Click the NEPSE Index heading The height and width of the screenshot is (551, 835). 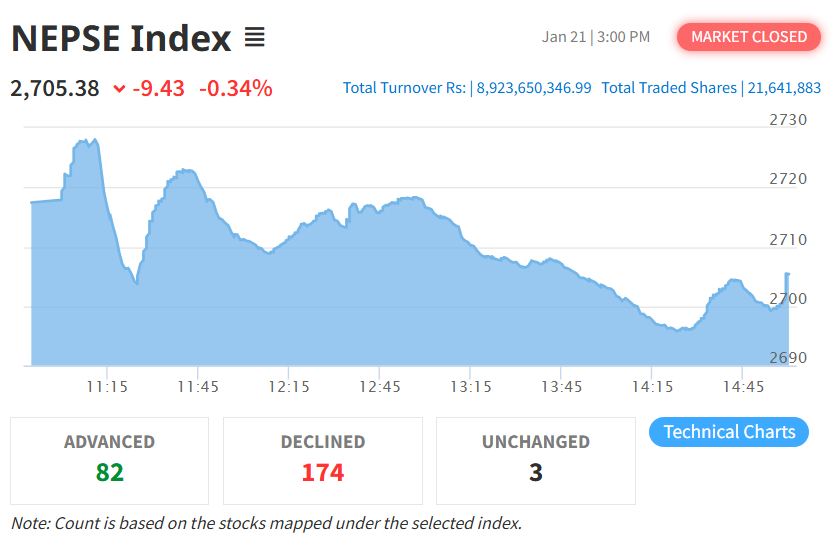pyautogui.click(x=121, y=38)
